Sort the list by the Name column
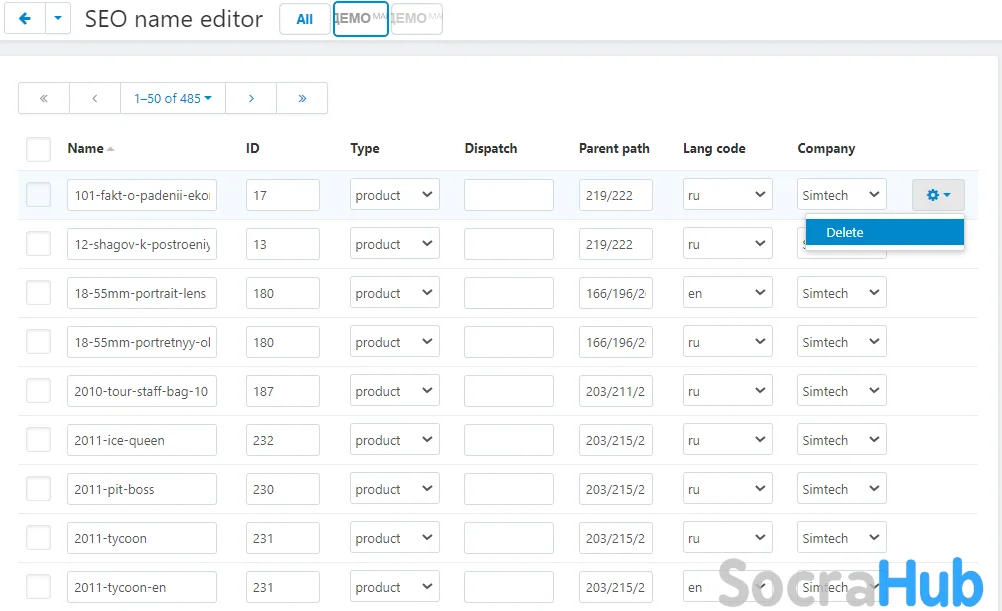The height and width of the screenshot is (611, 1002). pos(86,148)
